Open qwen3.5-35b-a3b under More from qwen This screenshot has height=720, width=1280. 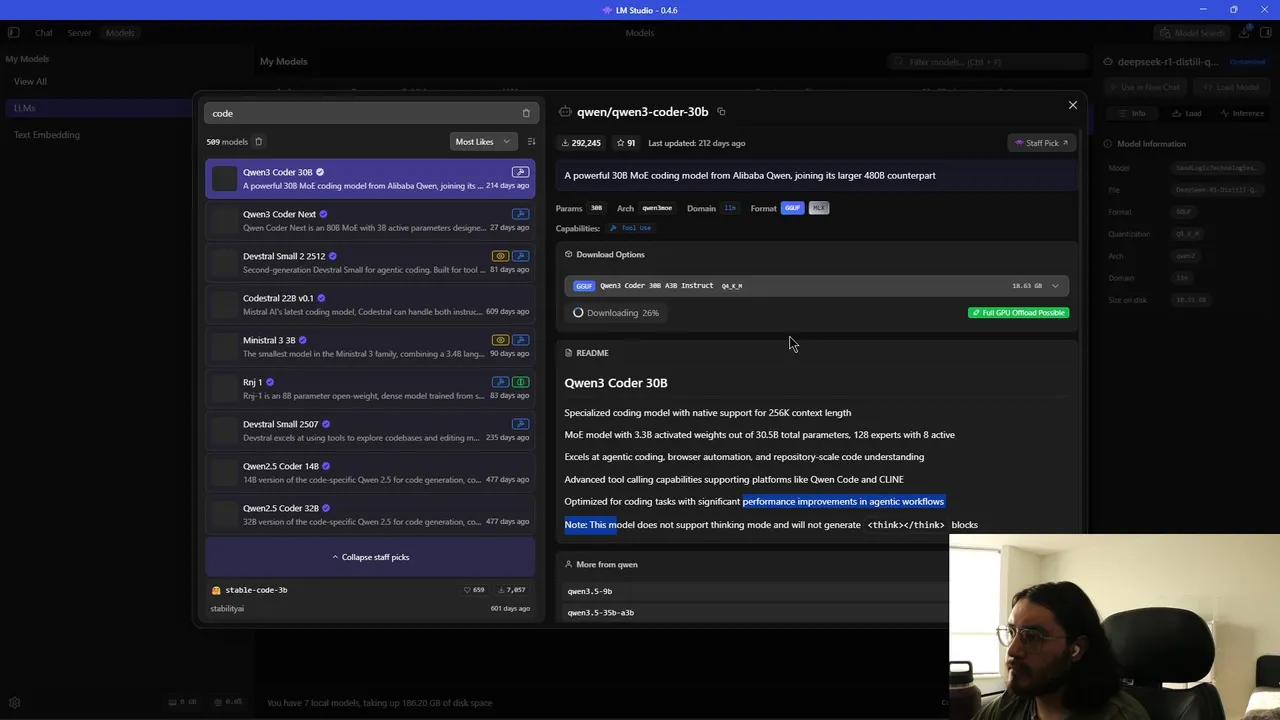[600, 612]
